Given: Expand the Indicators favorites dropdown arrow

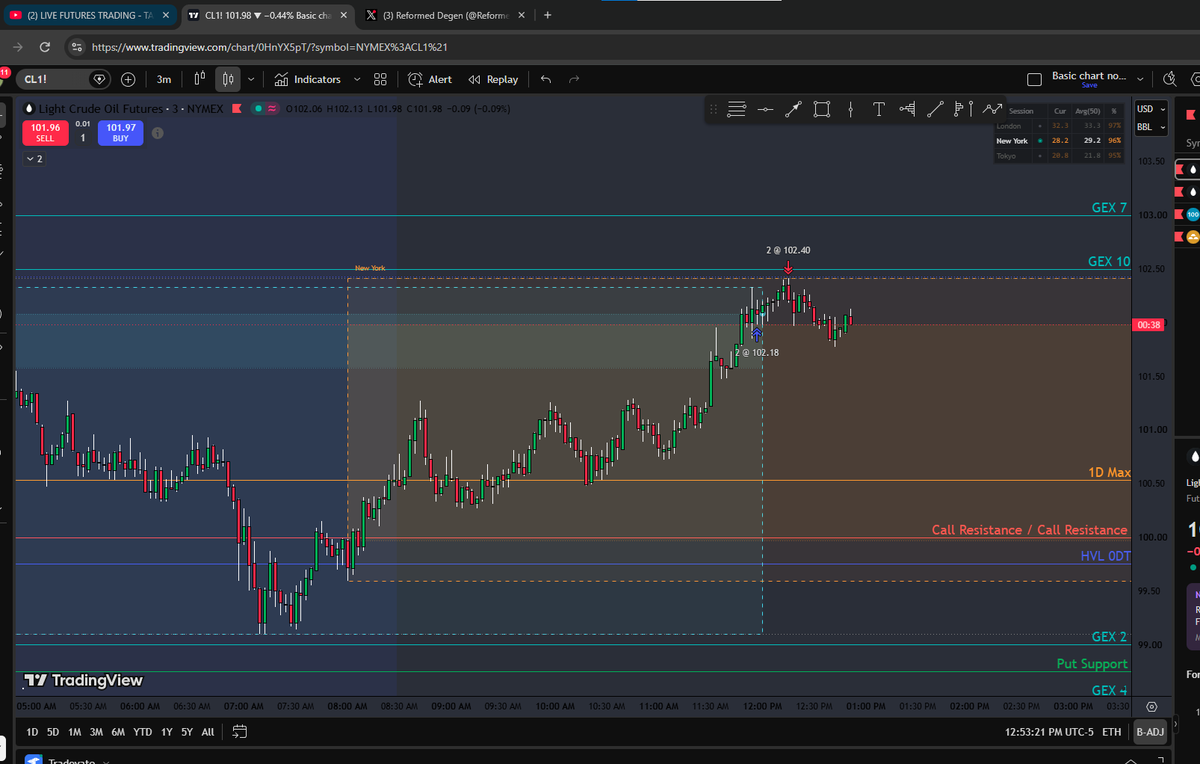Looking at the screenshot, I should [357, 79].
